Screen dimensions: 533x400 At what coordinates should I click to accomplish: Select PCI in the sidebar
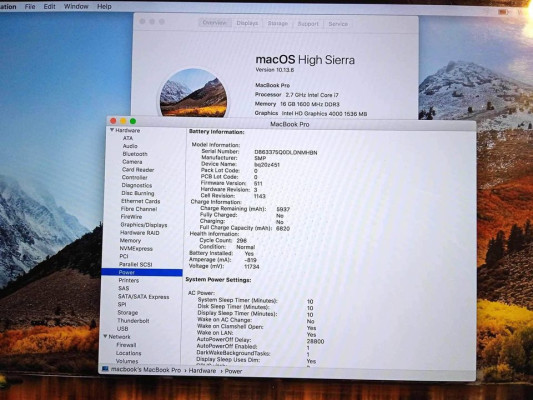(124, 256)
